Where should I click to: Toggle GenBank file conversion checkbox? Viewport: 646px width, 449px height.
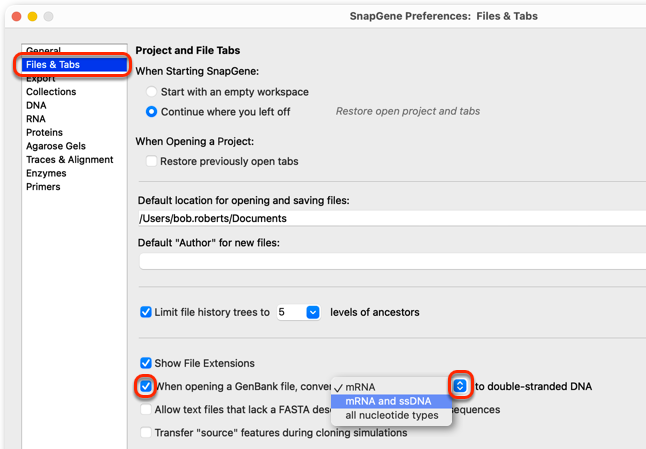click(x=146, y=386)
